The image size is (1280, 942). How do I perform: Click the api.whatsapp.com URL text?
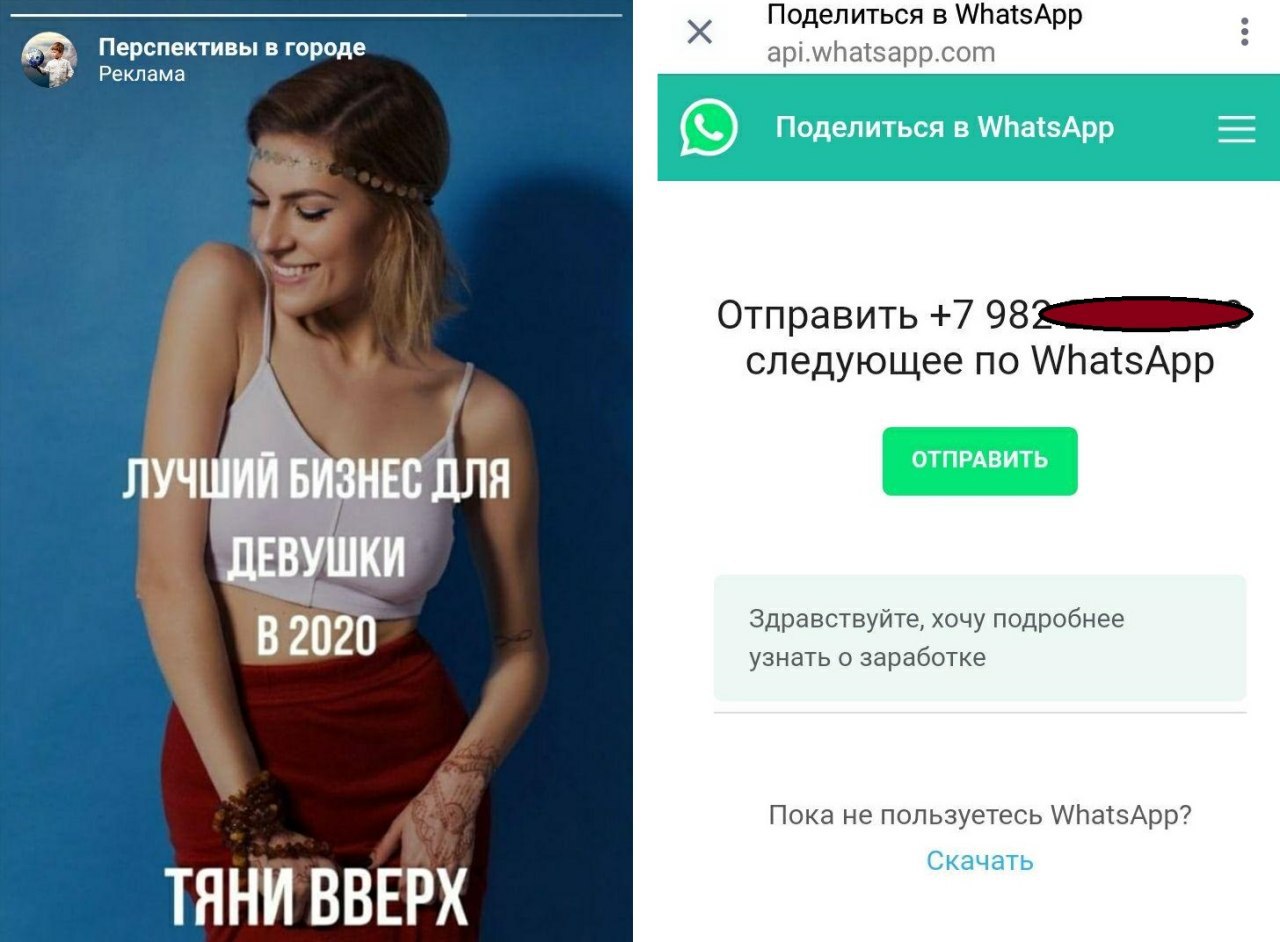(881, 52)
